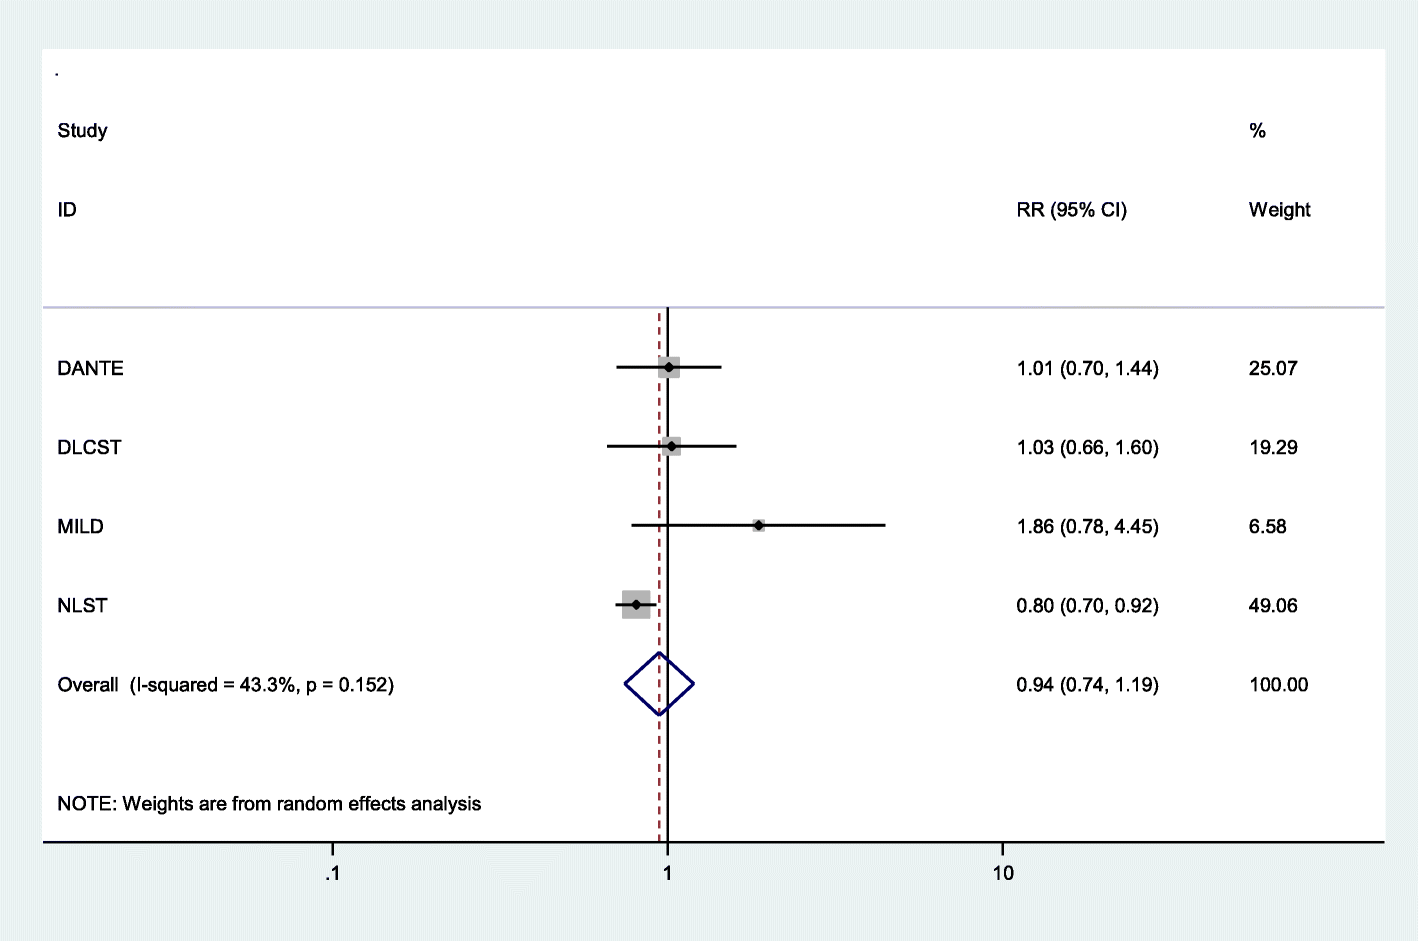Click the weight 6.58

tap(1267, 526)
